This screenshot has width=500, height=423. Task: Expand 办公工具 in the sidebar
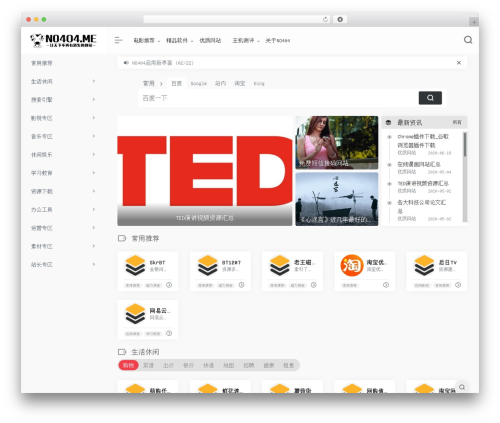(x=63, y=210)
